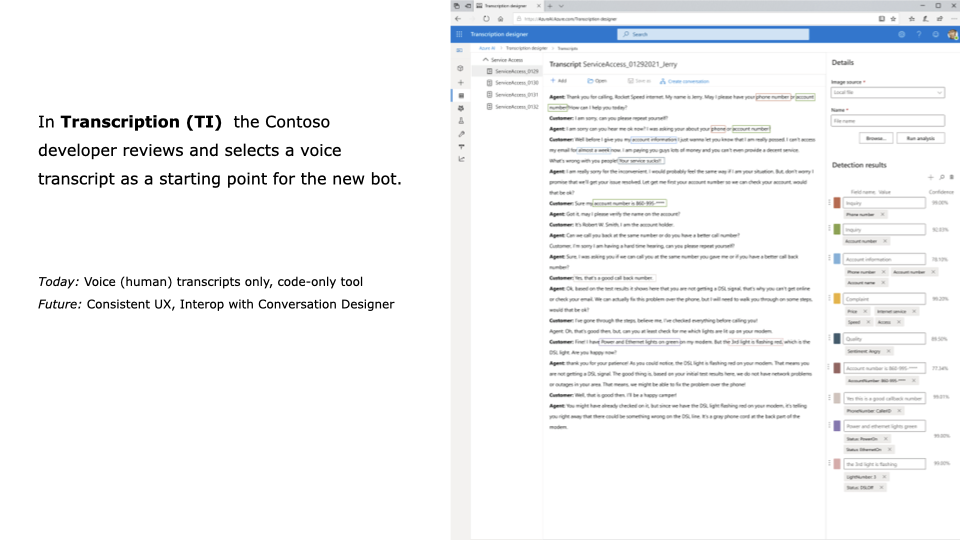Click the purple Power and ethernet swatch

pos(837,426)
